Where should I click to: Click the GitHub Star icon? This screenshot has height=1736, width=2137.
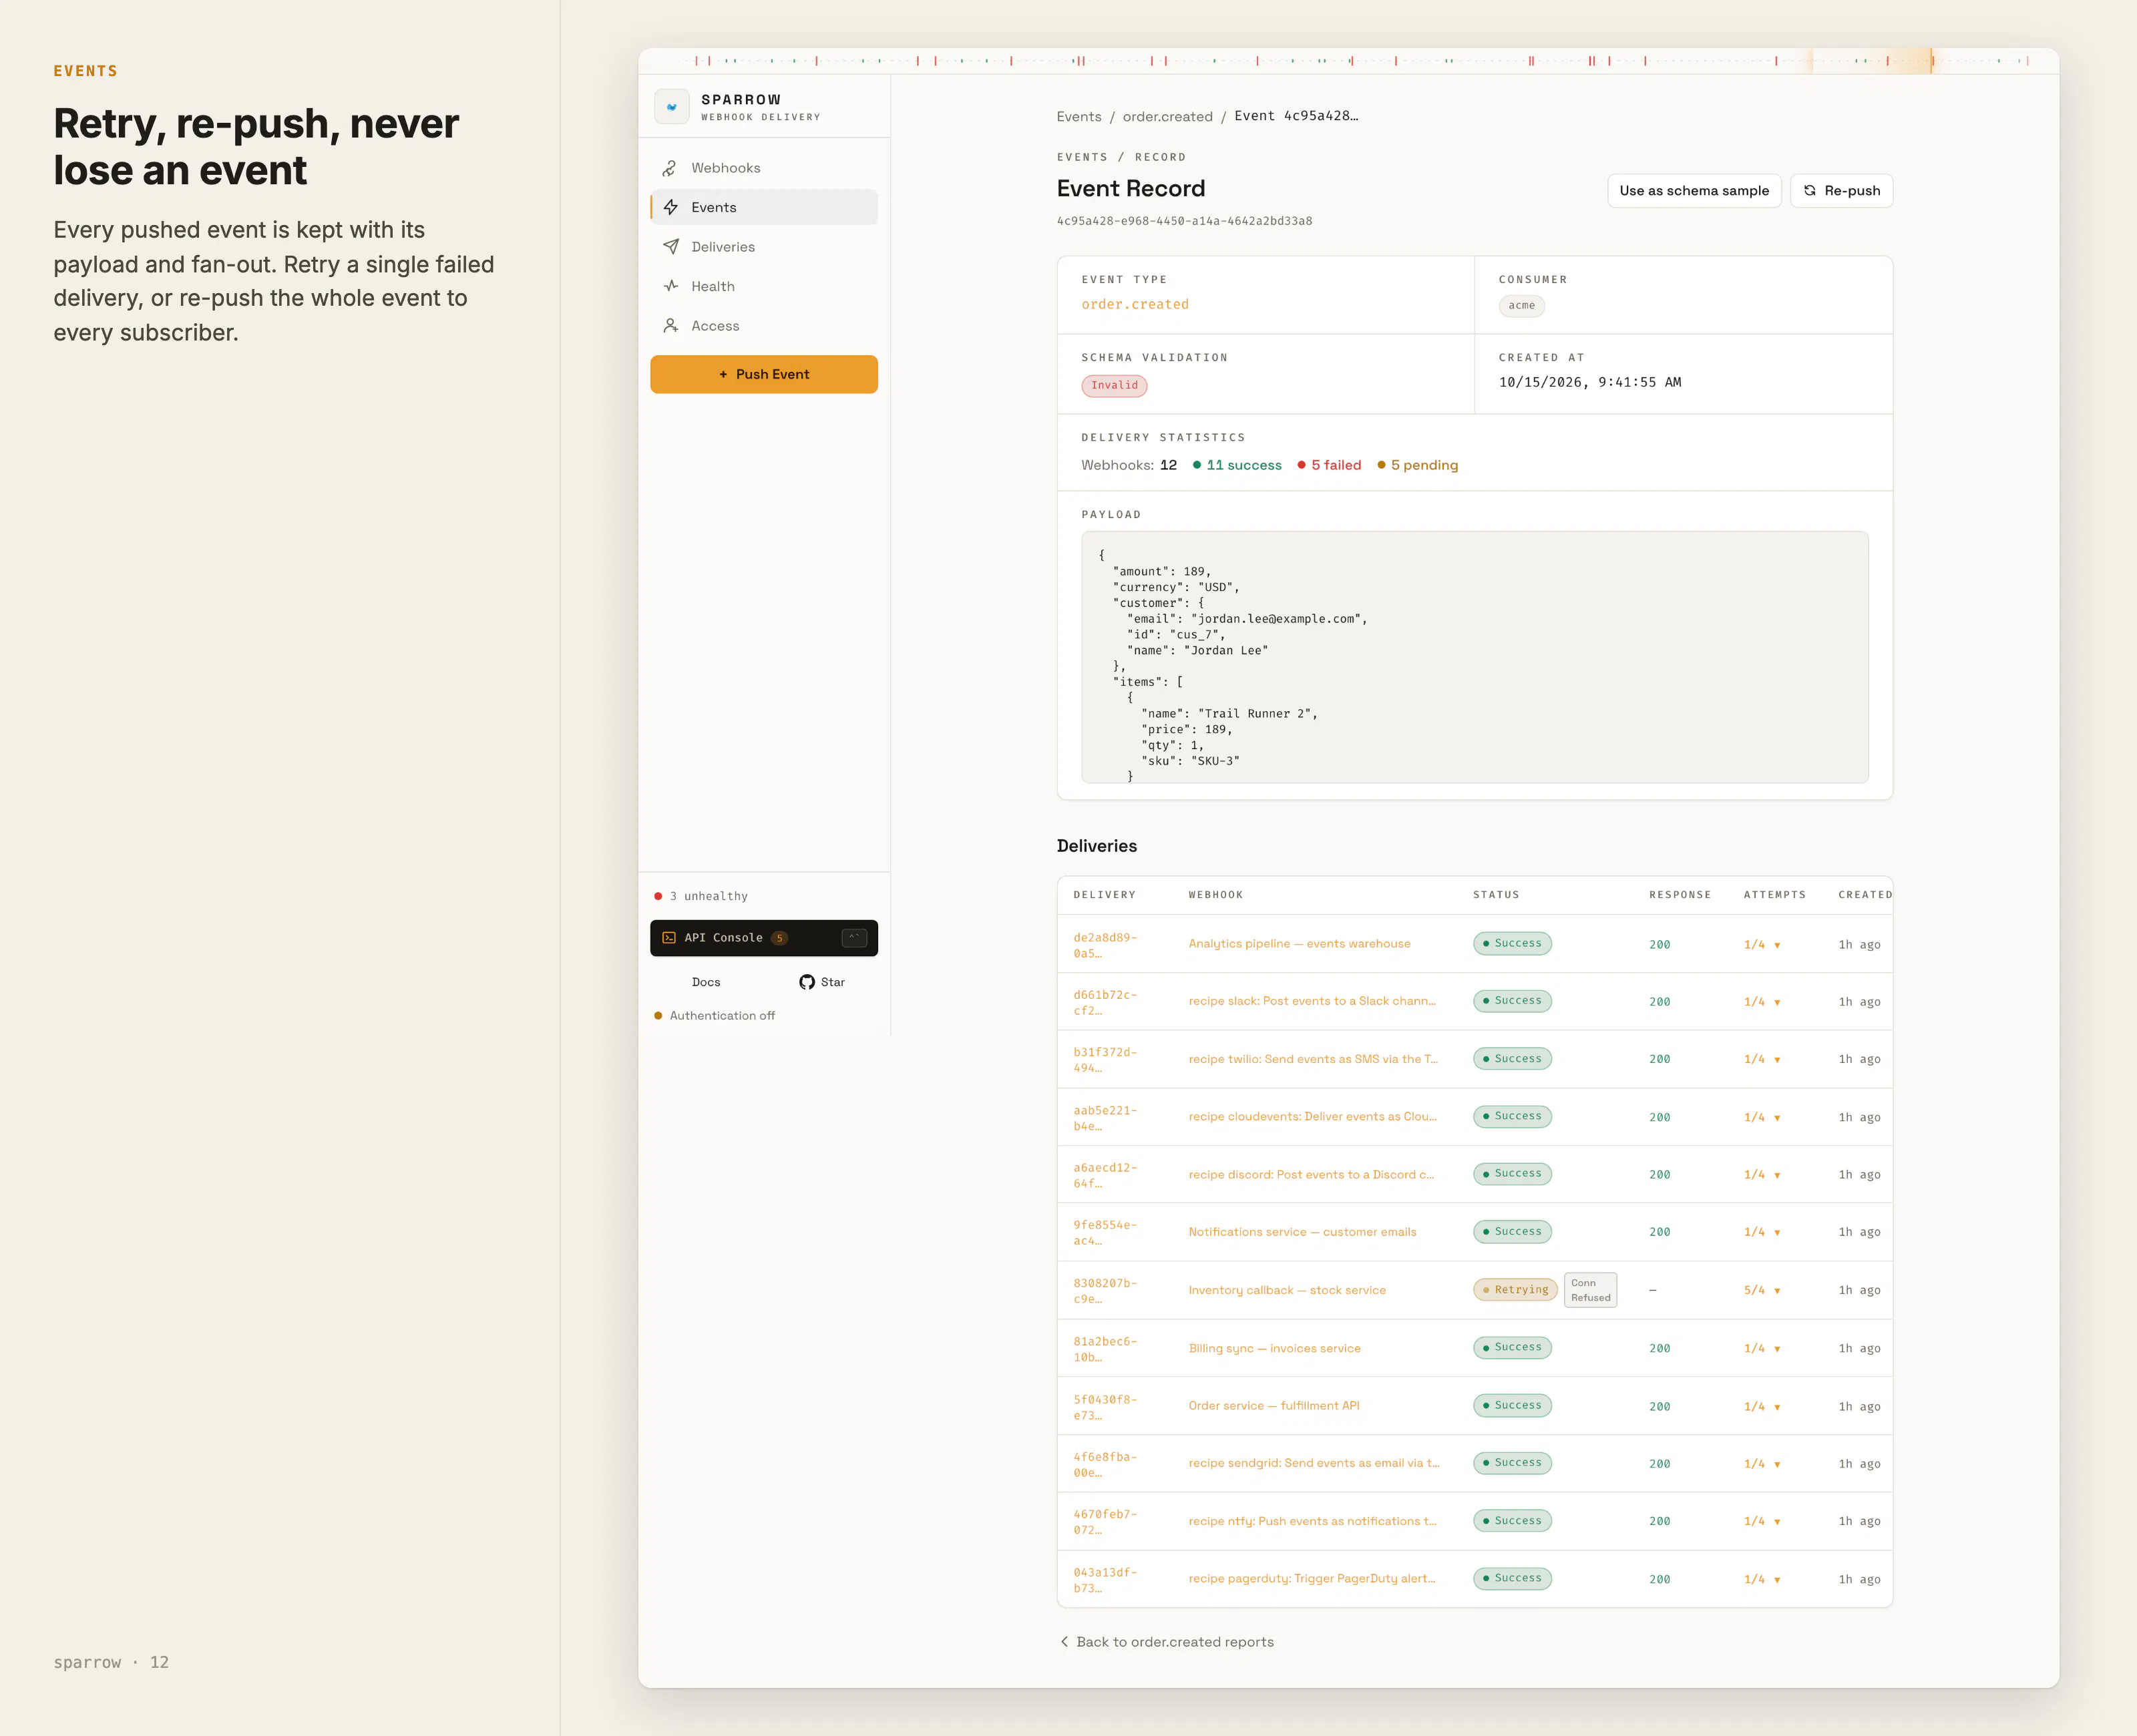[807, 982]
